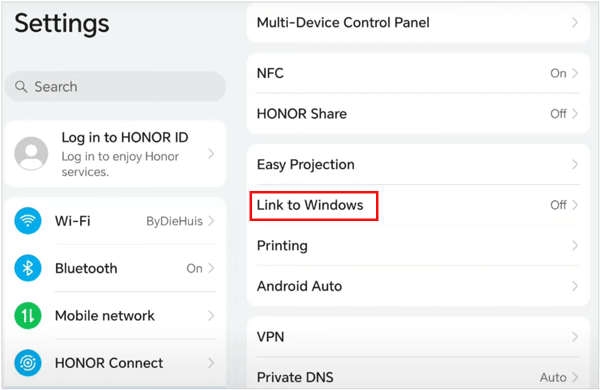Click Private DNS Auto value
Image resolution: width=600 pixels, height=390 pixels.
[553, 377]
